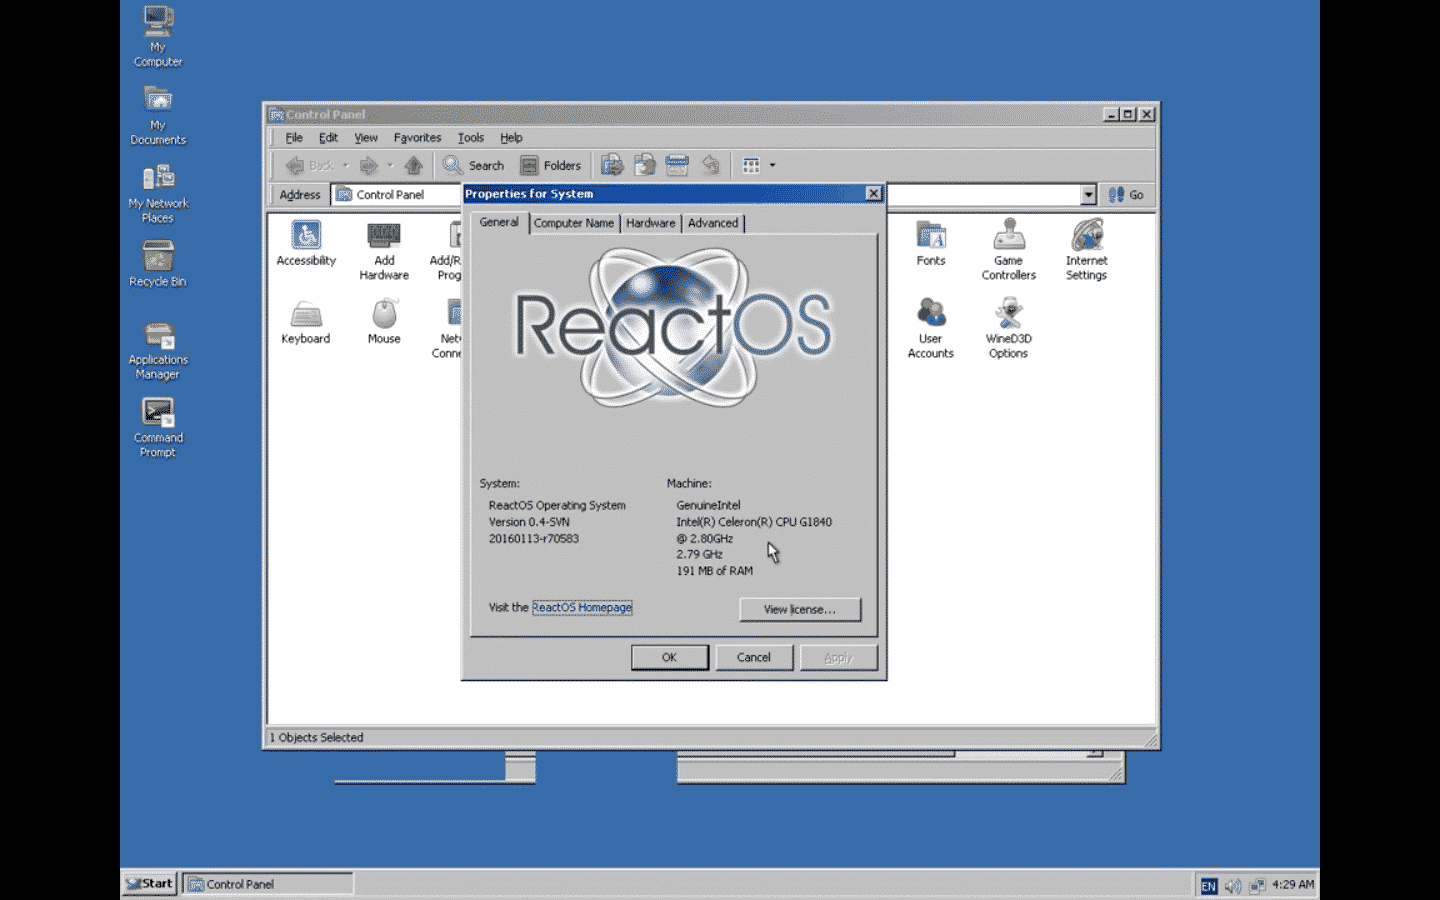Switch to the Hardware tab
The height and width of the screenshot is (900, 1440).
[651, 223]
